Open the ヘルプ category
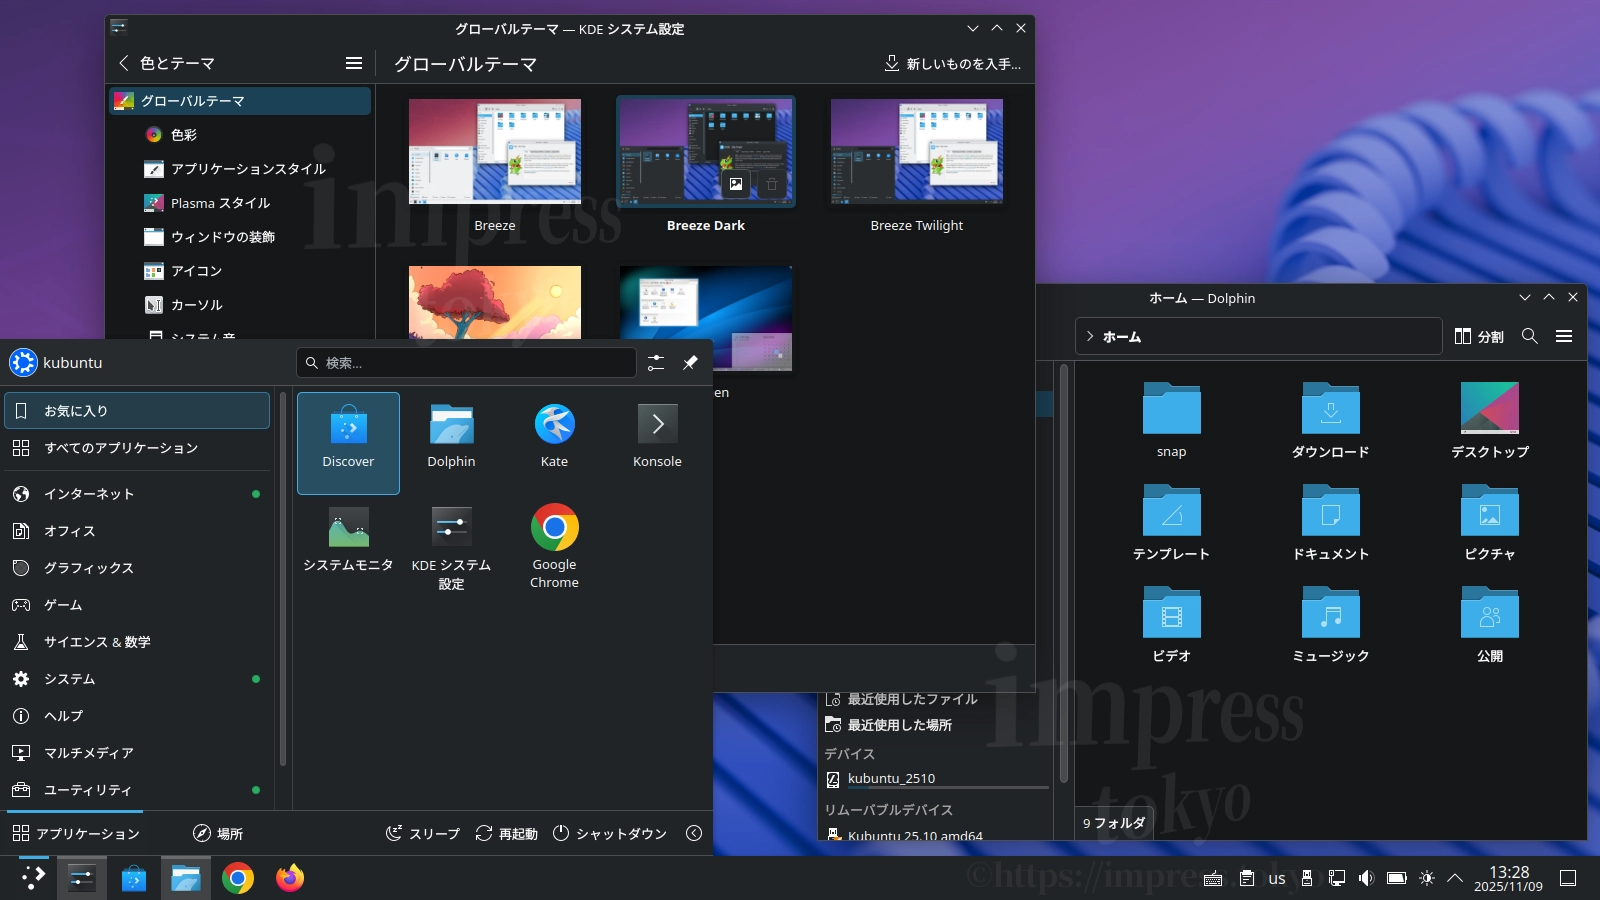 137,716
